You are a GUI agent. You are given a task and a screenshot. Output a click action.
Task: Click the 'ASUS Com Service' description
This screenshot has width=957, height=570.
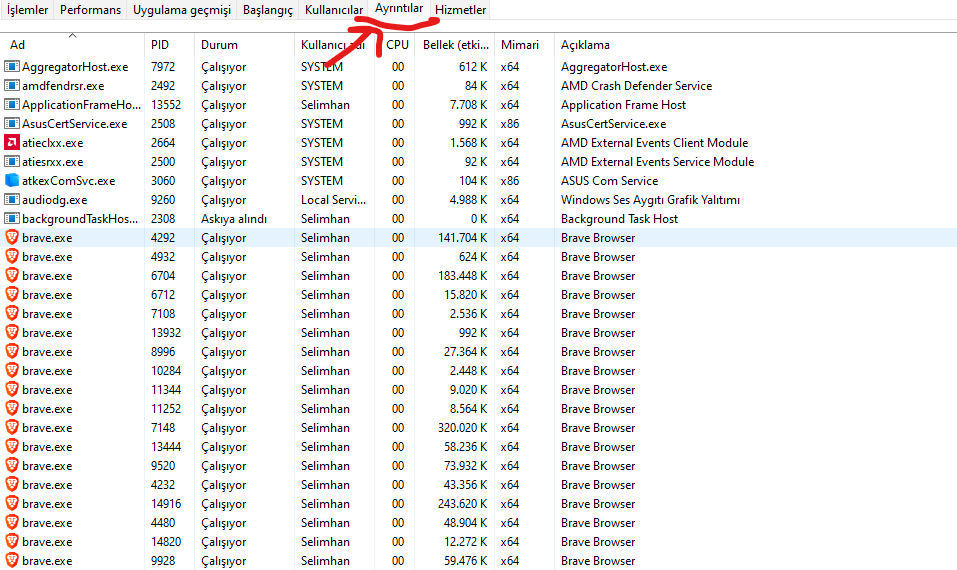point(609,181)
